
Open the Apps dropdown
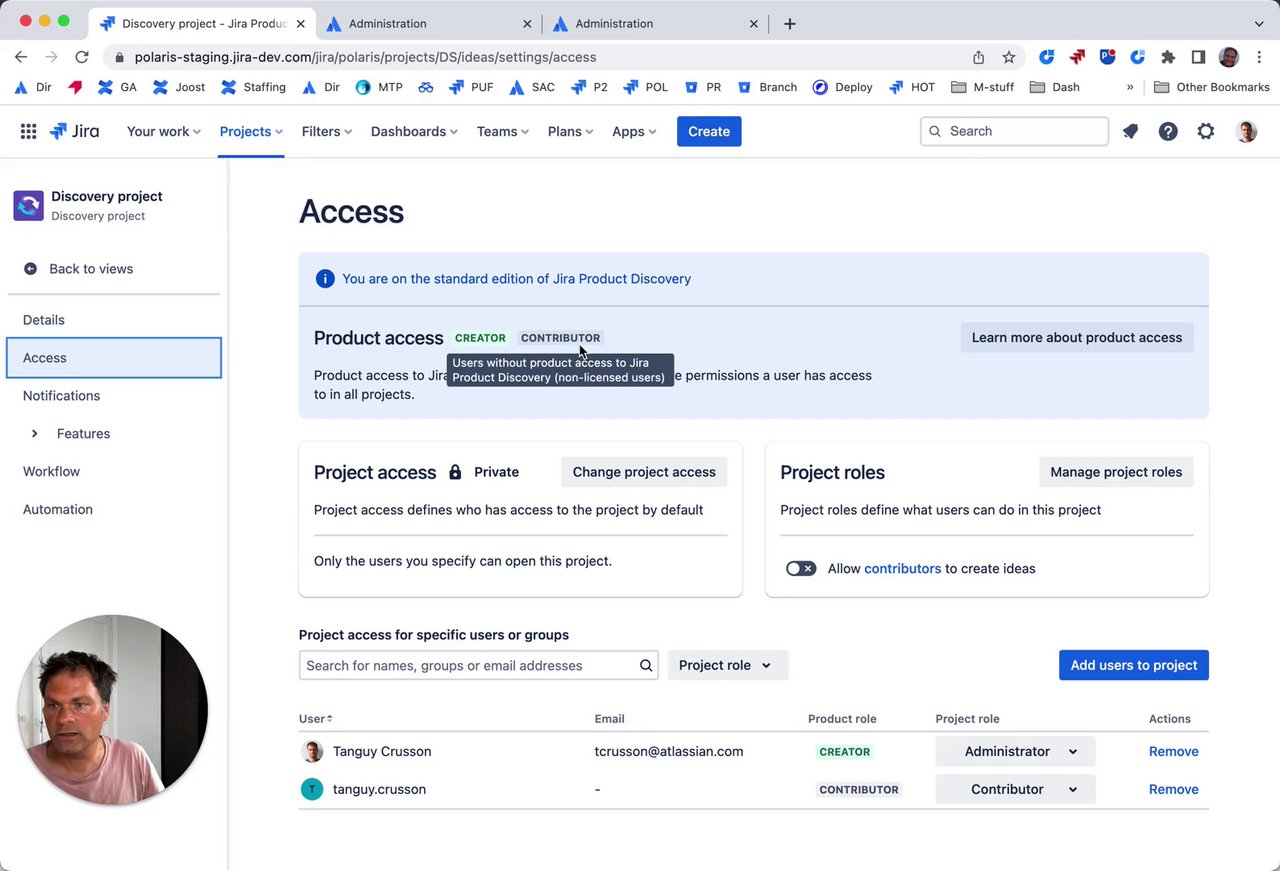635,131
